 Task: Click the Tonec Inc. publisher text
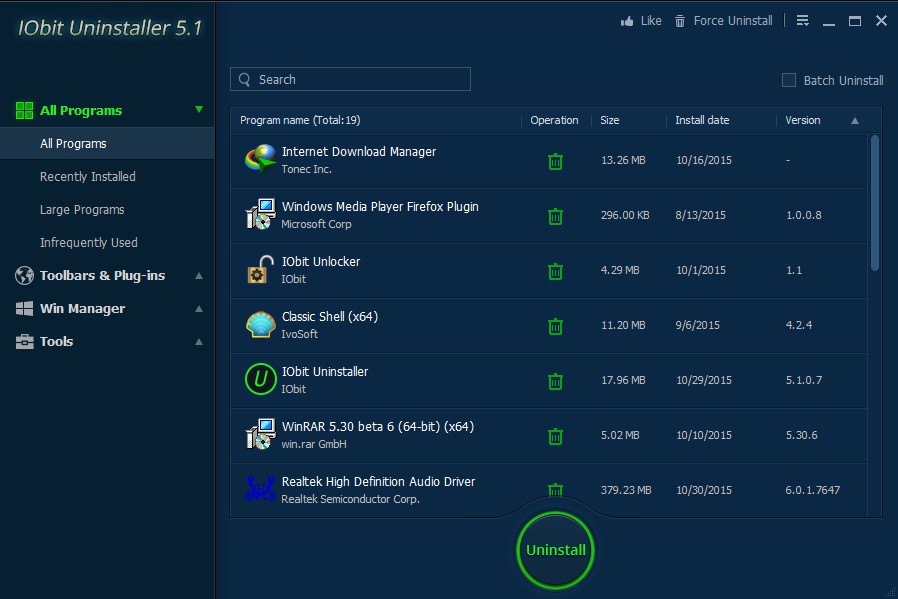(x=306, y=170)
